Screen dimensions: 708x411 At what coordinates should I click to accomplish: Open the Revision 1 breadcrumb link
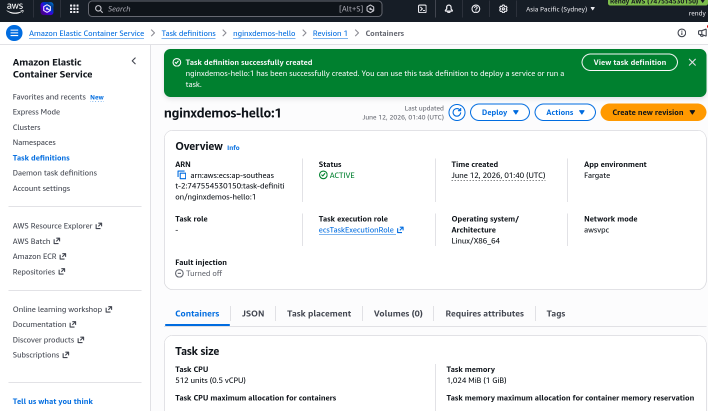pyautogui.click(x=330, y=33)
